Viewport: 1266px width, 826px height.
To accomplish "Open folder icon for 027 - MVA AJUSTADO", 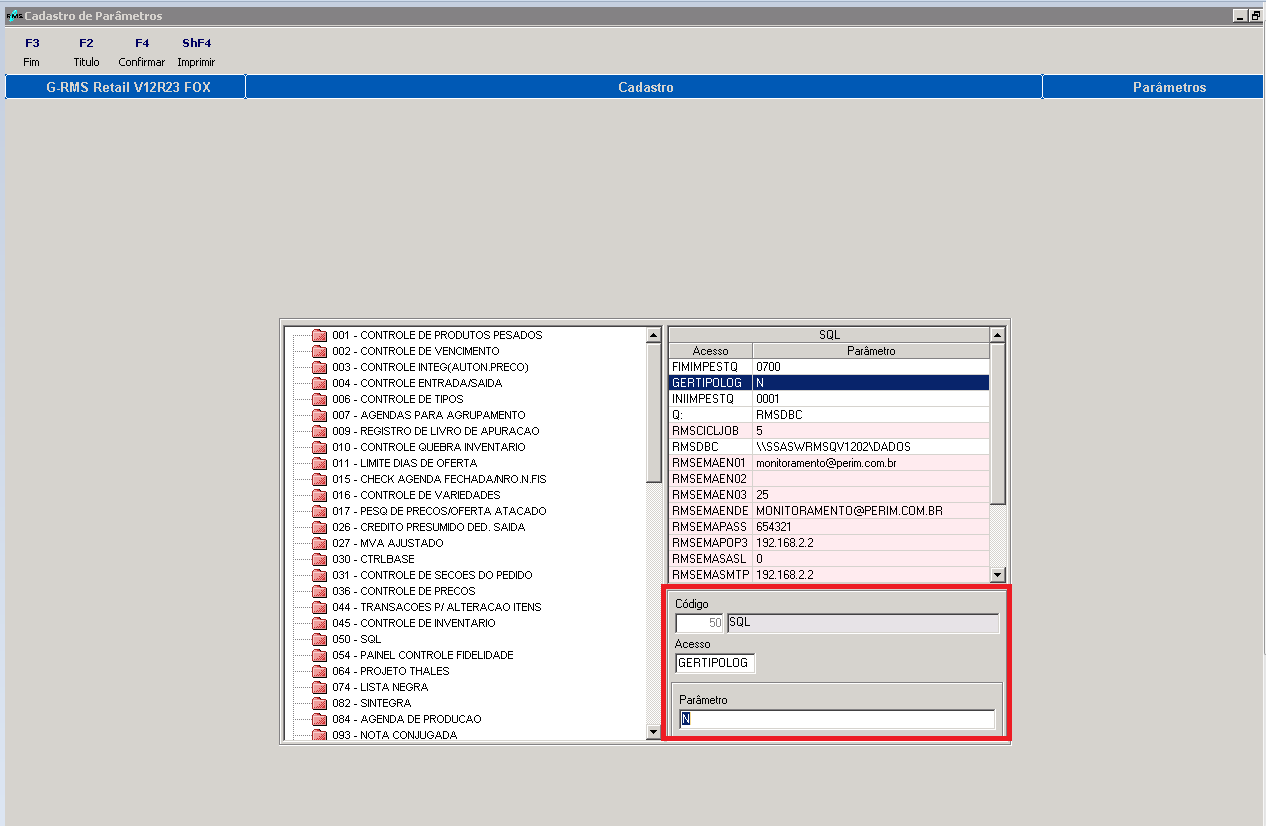I will [319, 543].
